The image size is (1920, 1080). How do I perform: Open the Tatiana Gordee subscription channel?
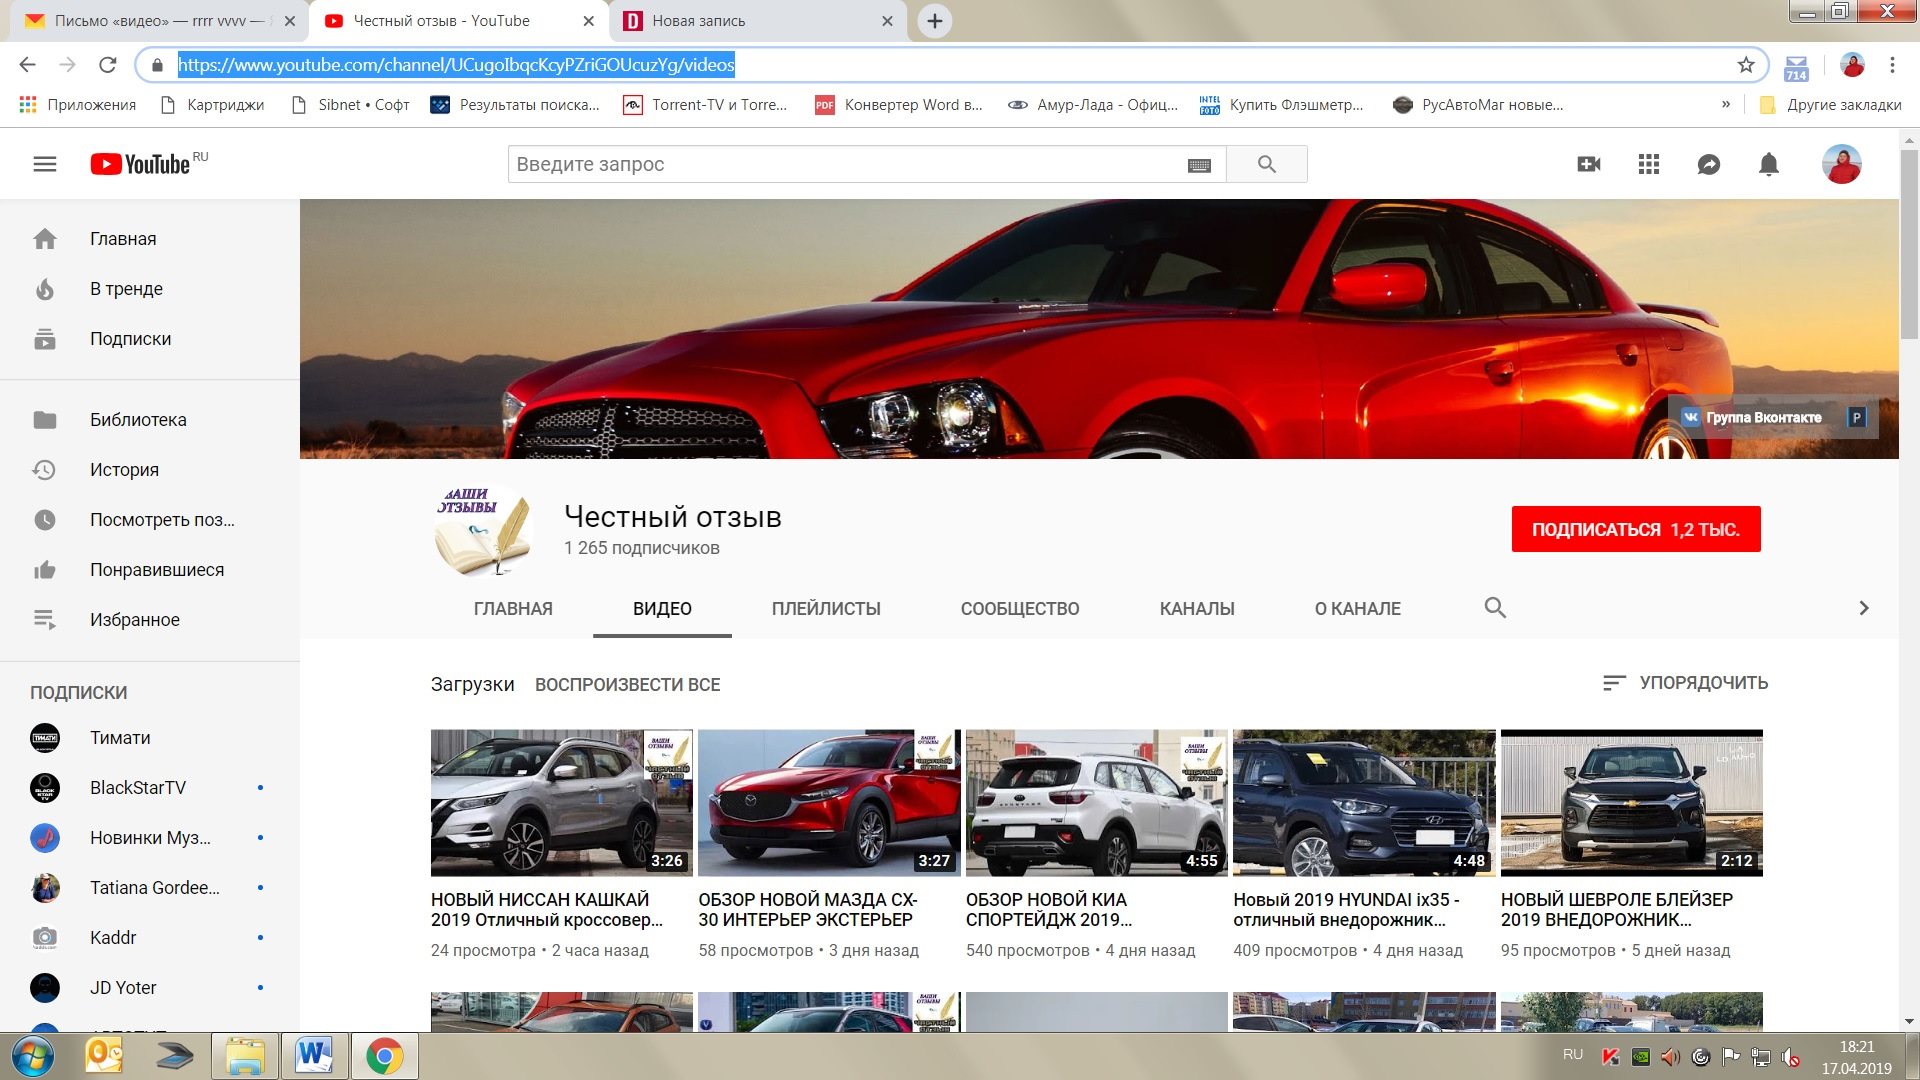(150, 888)
